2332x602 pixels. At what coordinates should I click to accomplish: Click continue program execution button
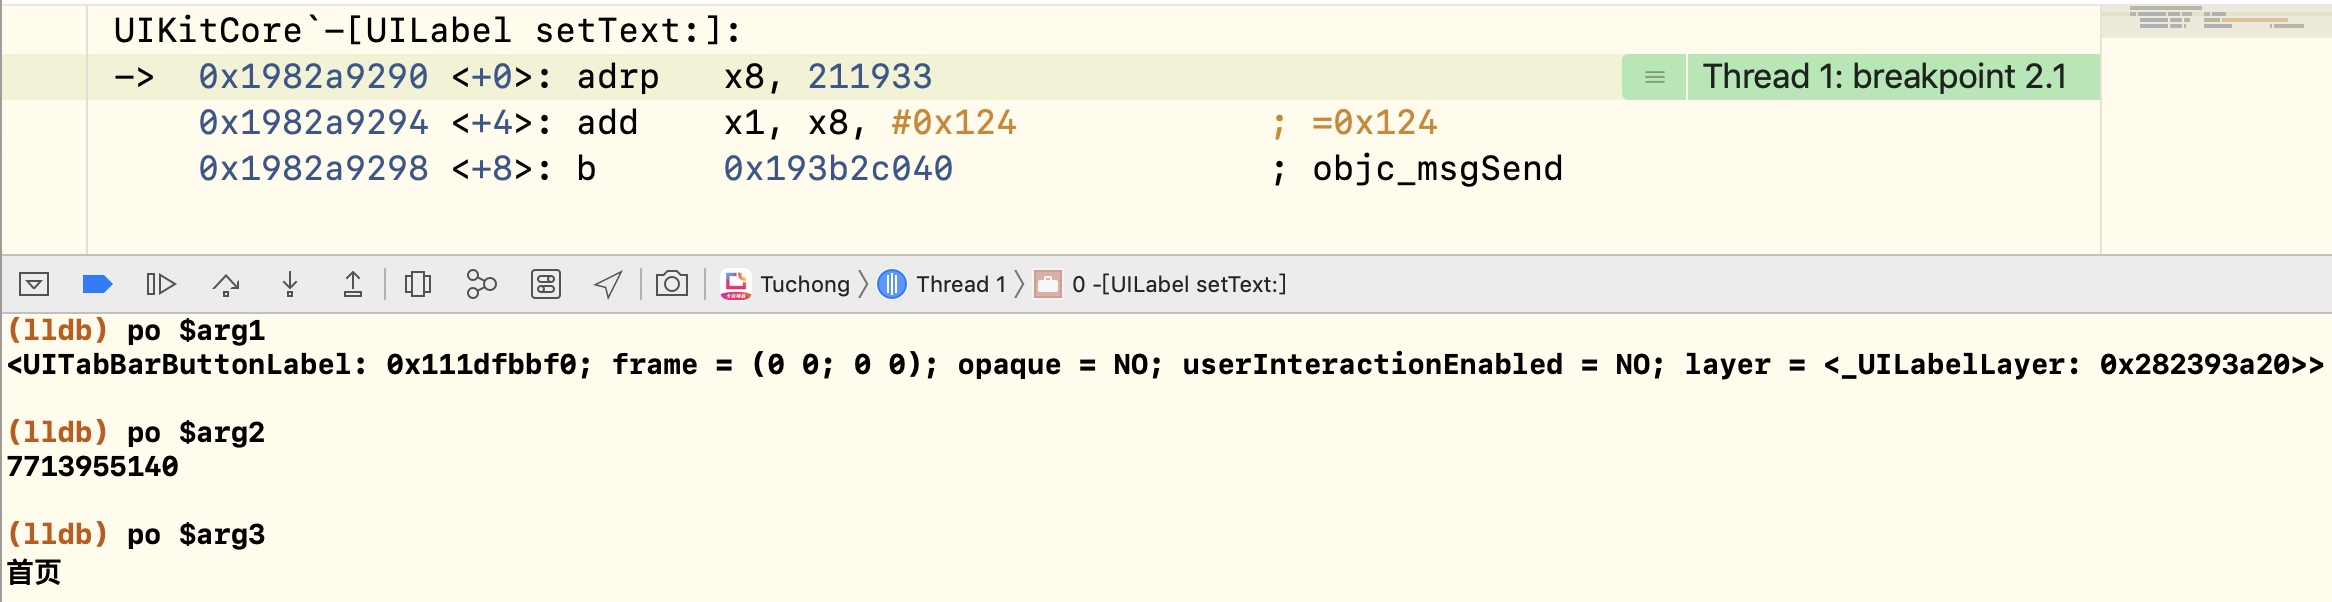pyautogui.click(x=161, y=285)
